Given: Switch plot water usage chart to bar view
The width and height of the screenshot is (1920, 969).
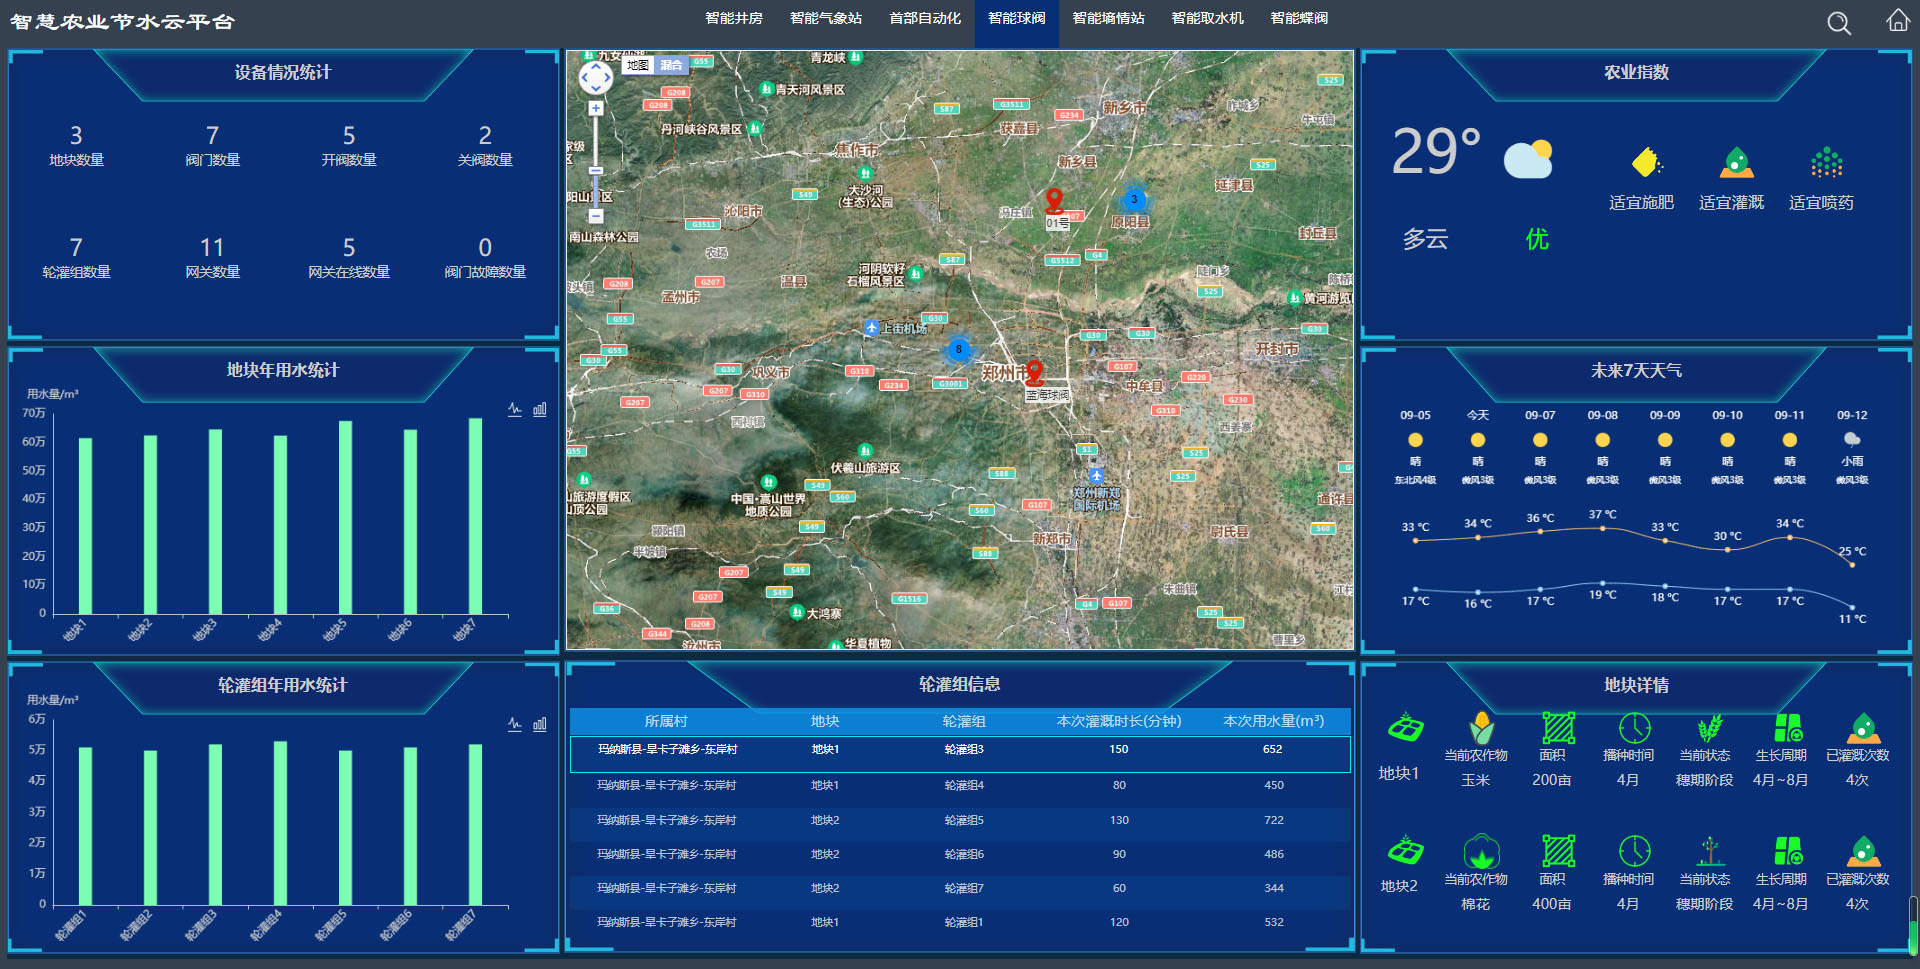Looking at the screenshot, I should [540, 409].
